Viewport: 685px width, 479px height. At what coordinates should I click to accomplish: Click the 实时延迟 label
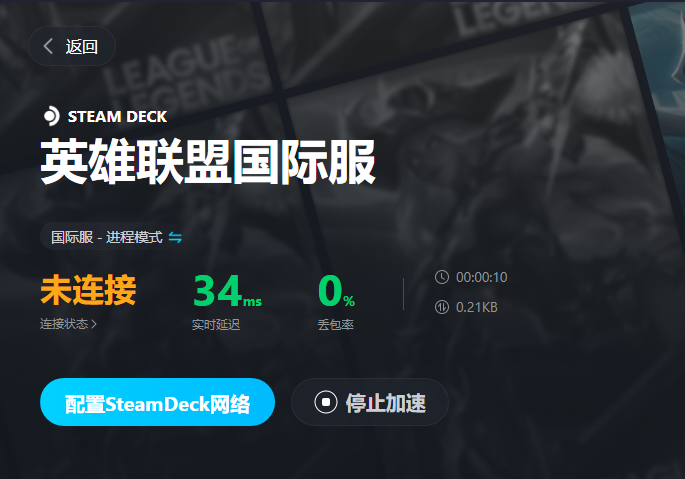(x=216, y=325)
